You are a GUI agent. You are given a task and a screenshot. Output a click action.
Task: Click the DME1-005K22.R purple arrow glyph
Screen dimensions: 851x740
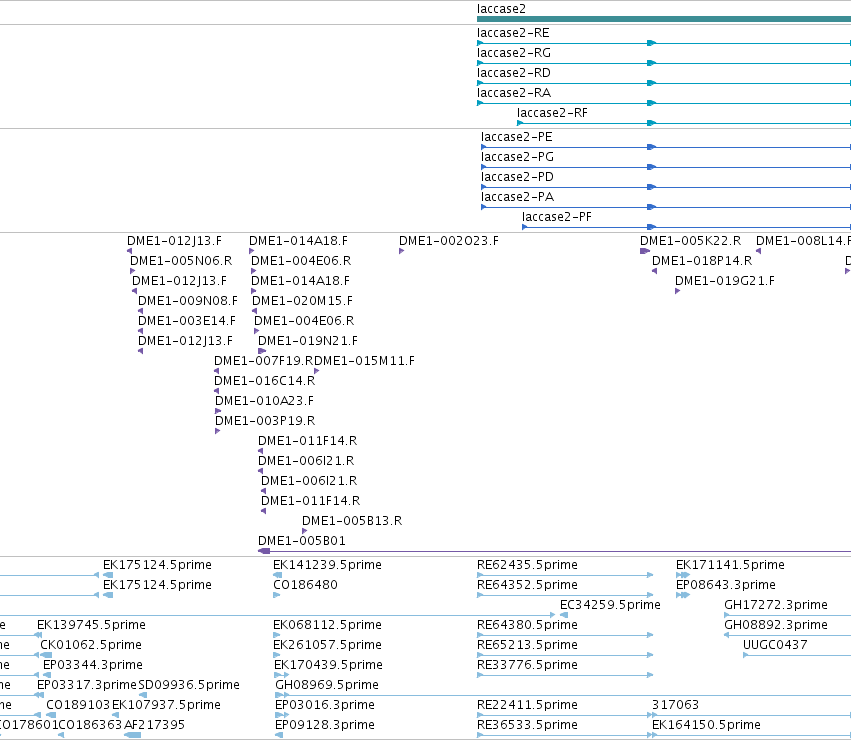tap(645, 251)
